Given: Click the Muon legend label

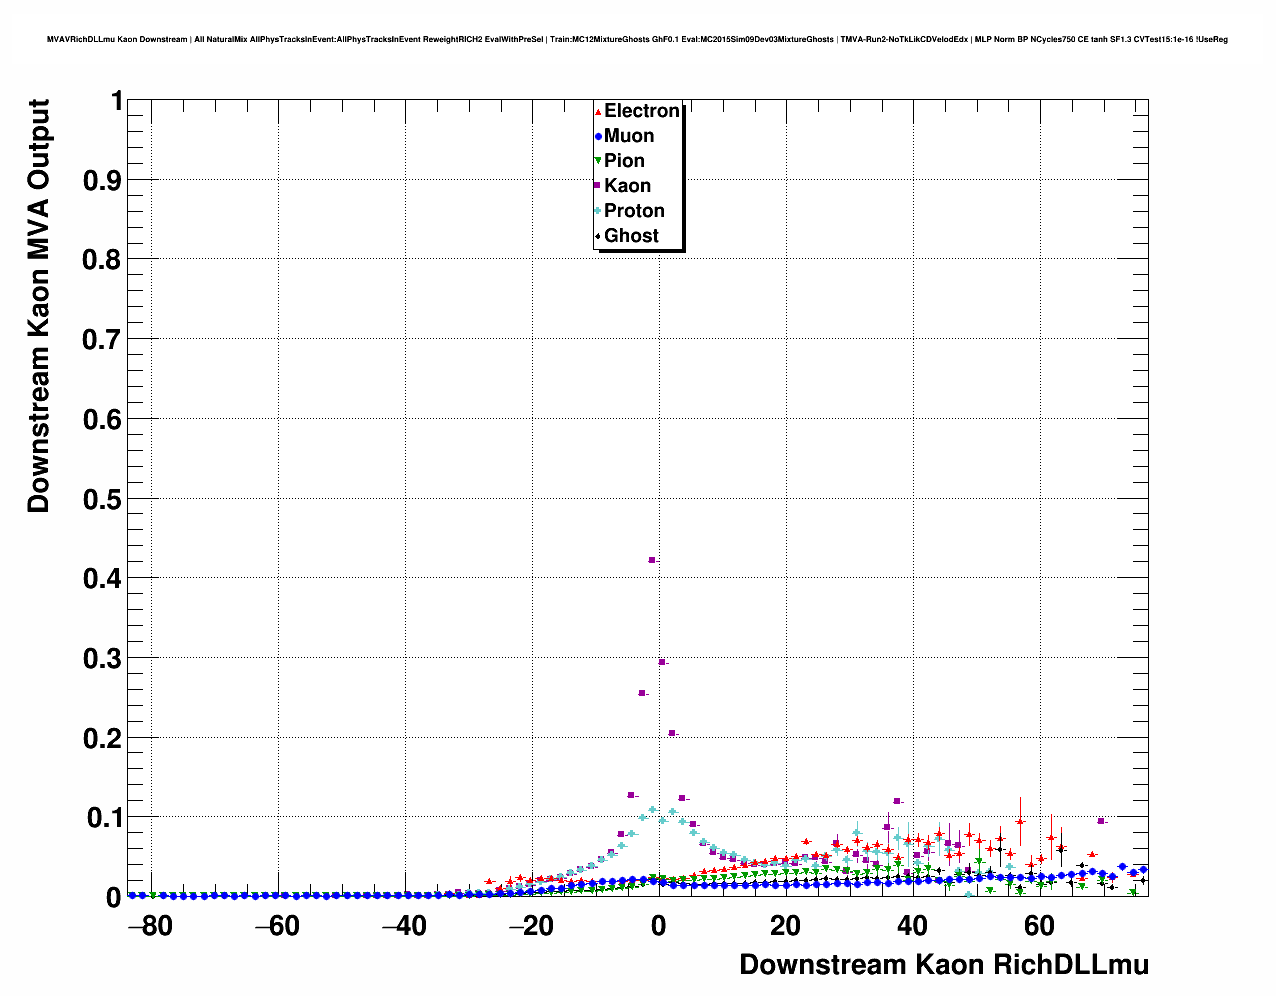Looking at the screenshot, I should pyautogui.click(x=629, y=136).
